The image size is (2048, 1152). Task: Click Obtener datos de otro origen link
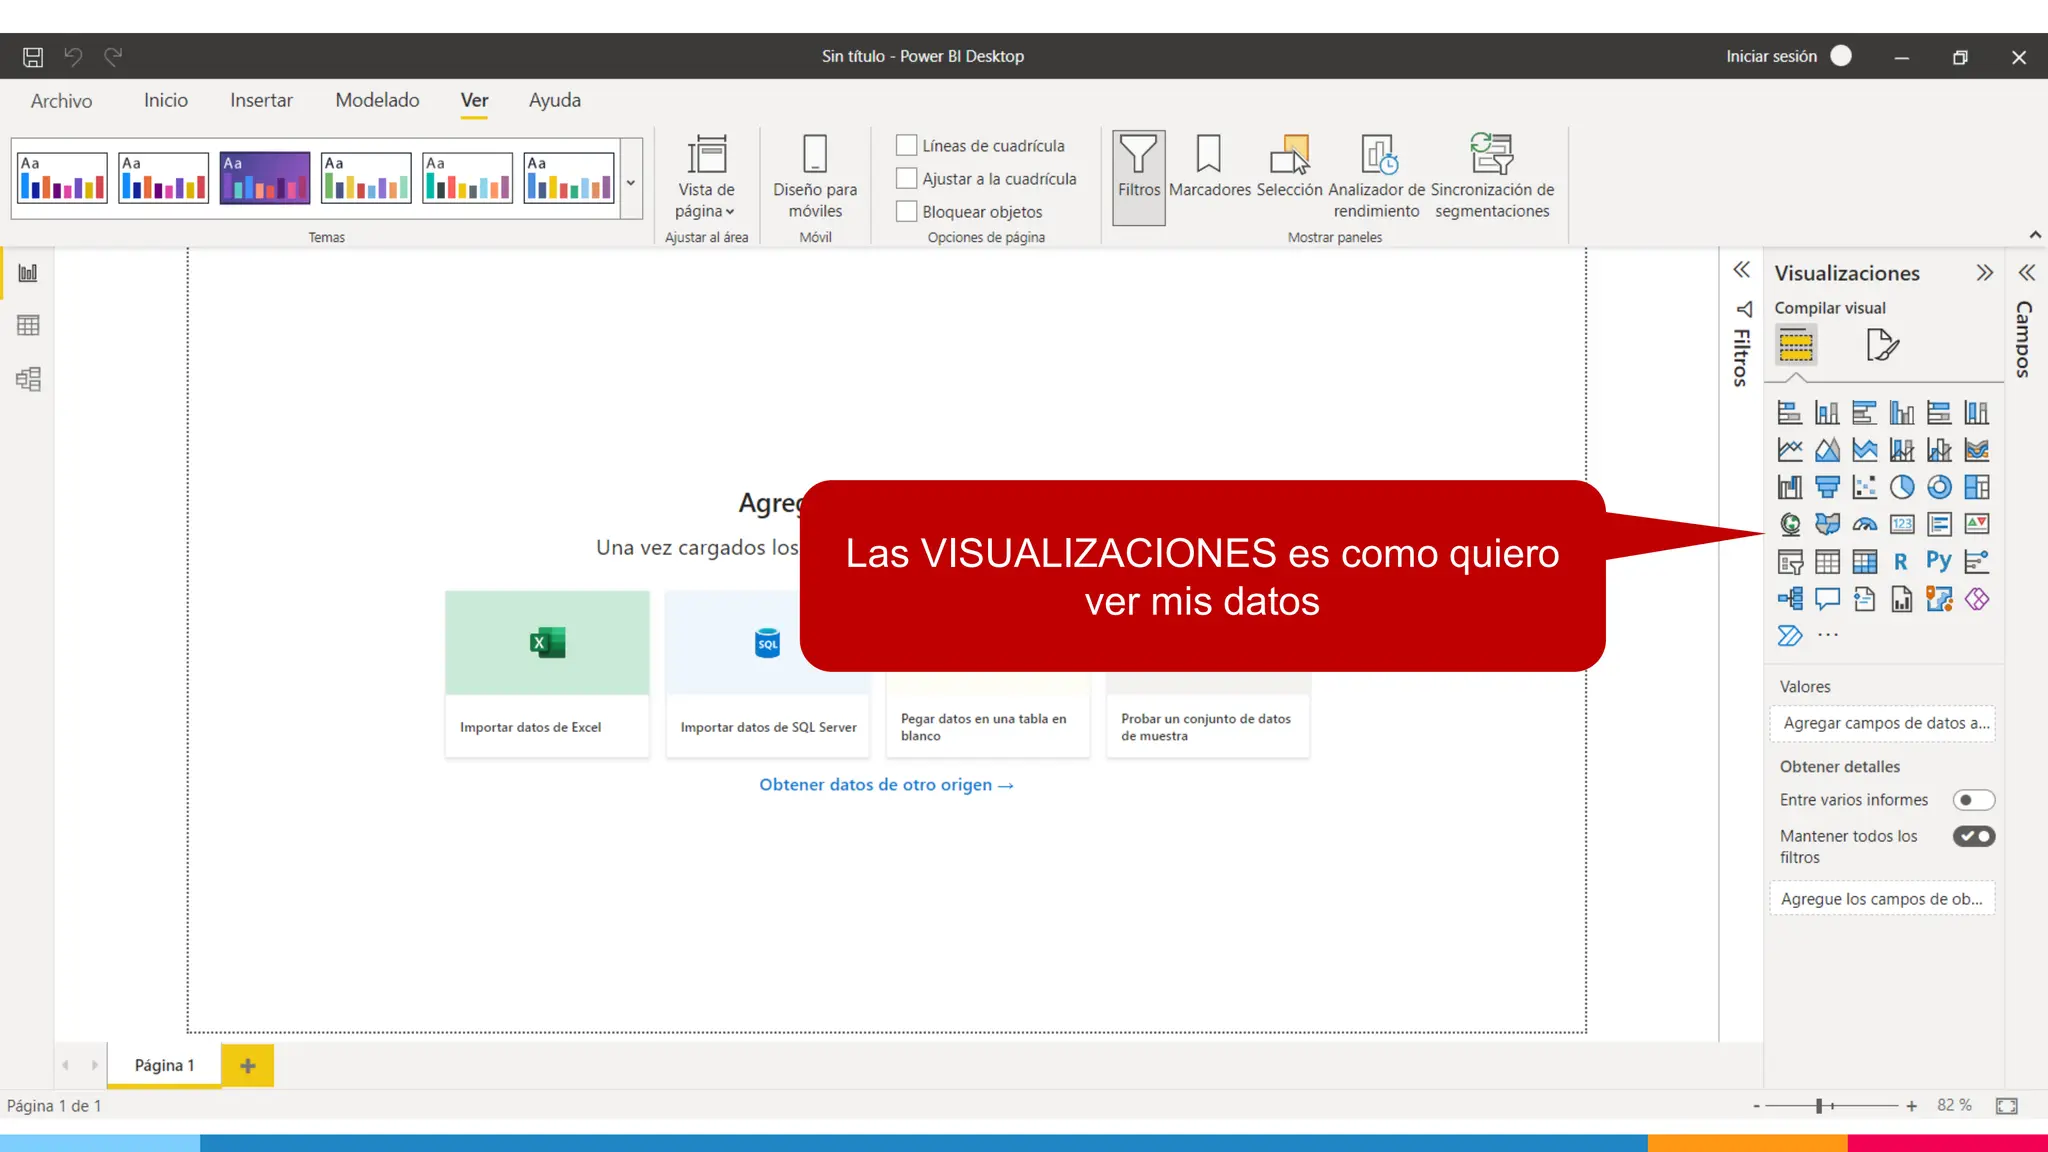coord(886,785)
